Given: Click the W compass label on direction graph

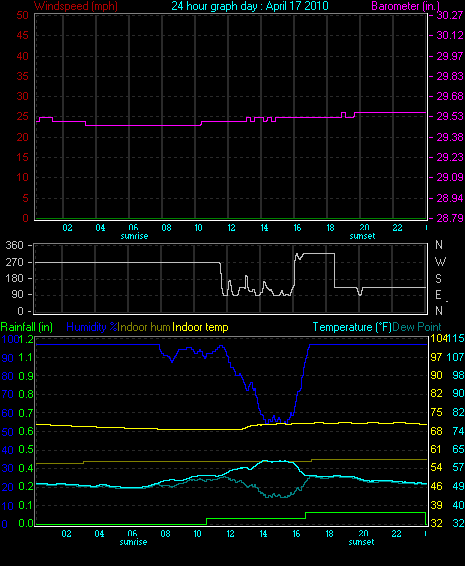Looking at the screenshot, I should [440, 261].
